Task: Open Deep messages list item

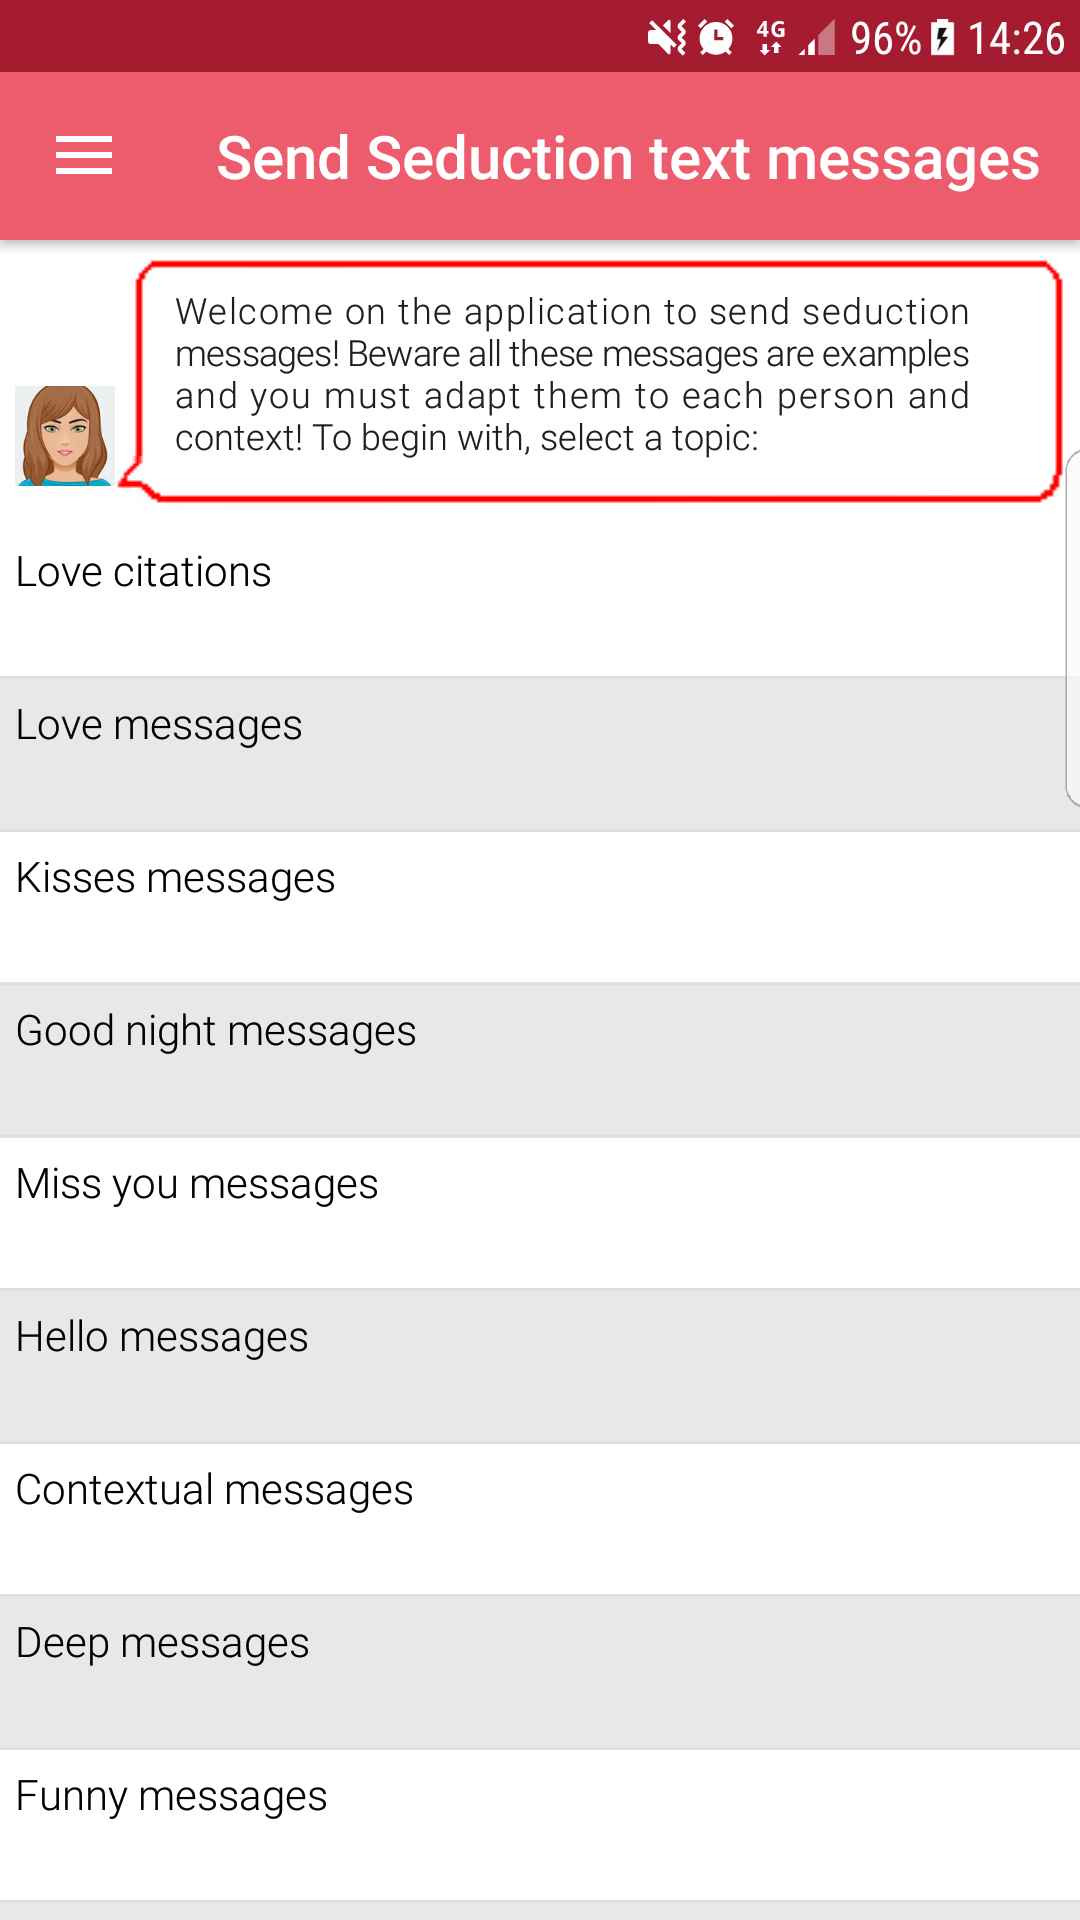Action: [x=540, y=1672]
